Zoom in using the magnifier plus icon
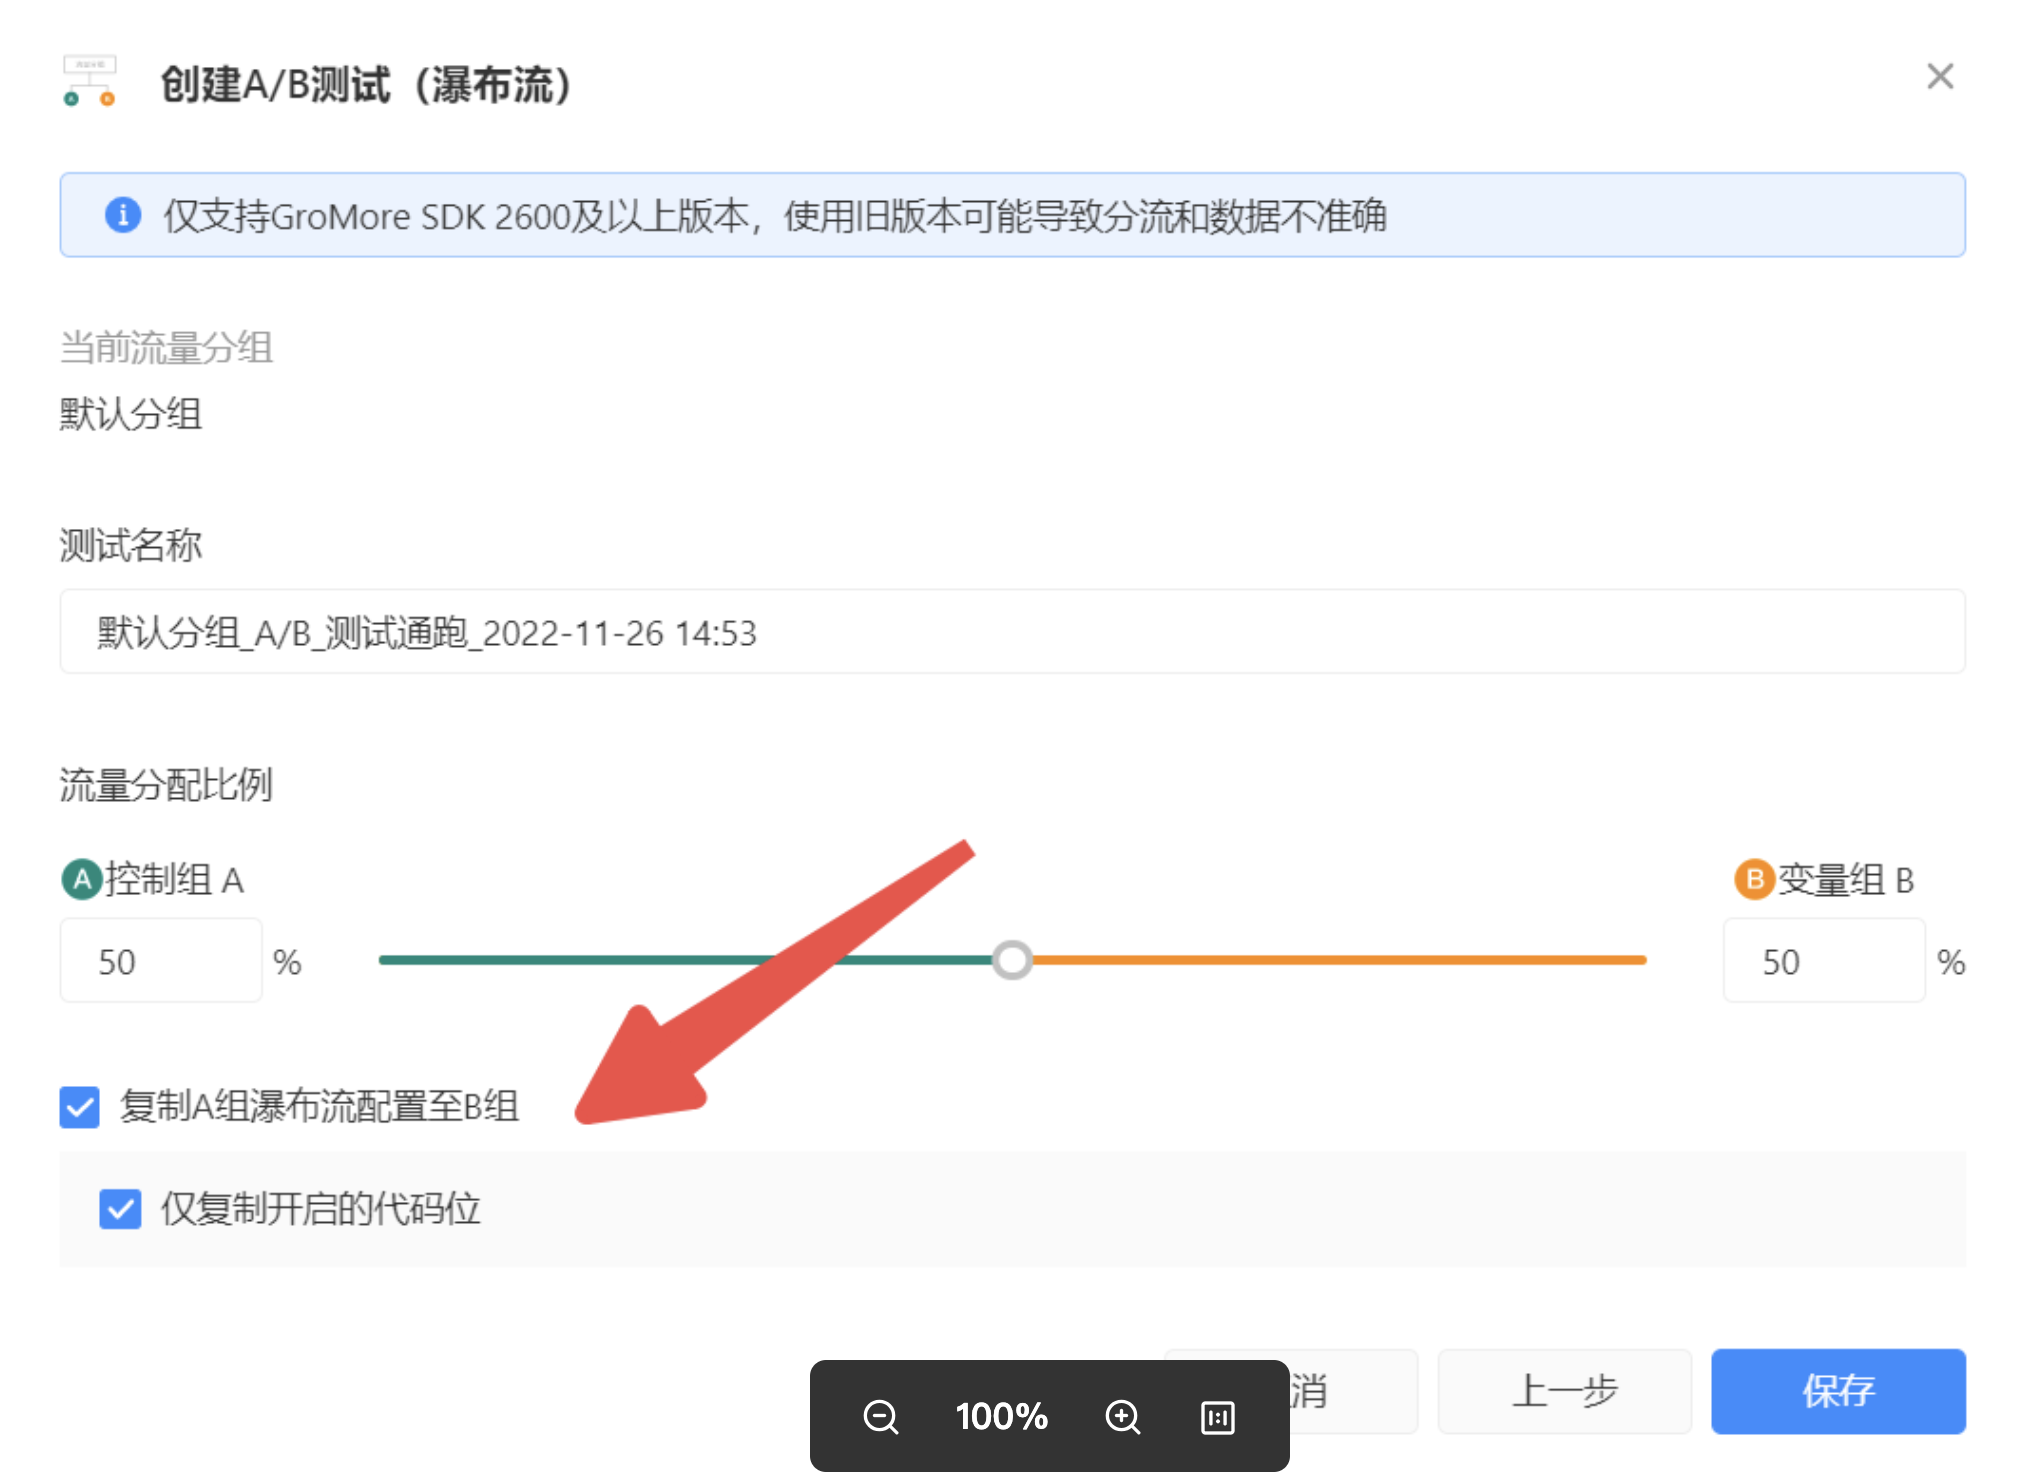Viewport: 2020px width, 1484px height. [1123, 1417]
